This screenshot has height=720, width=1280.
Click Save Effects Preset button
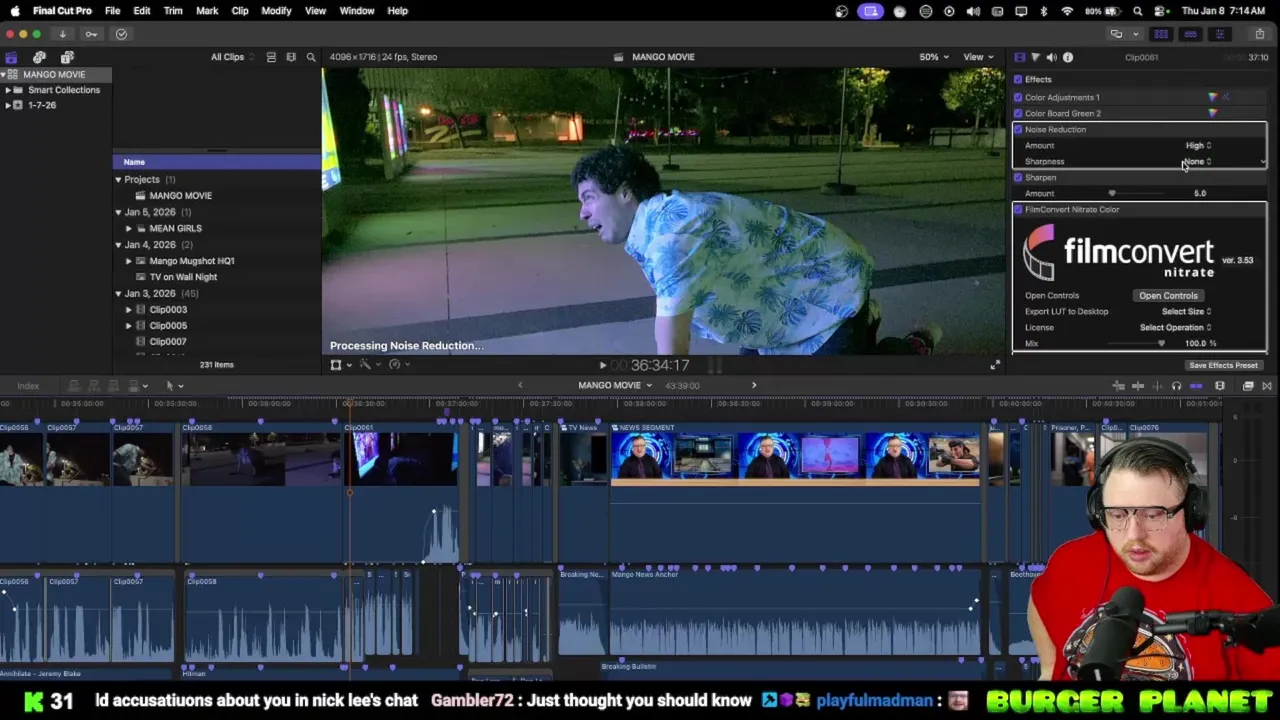[1223, 365]
